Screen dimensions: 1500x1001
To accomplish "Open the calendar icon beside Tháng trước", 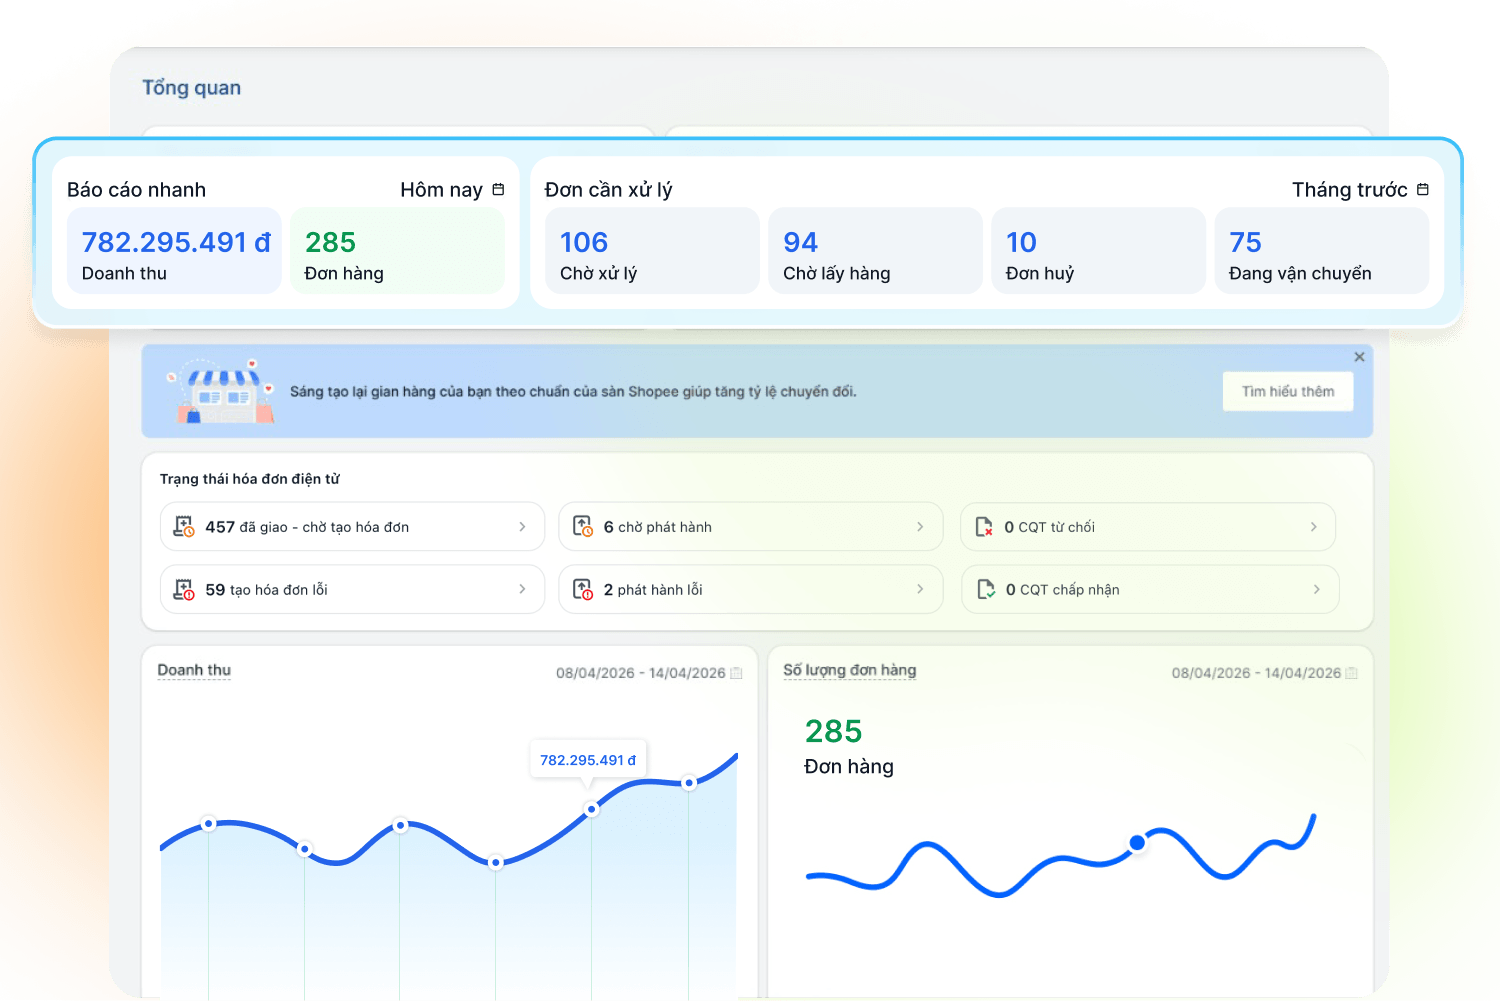I will pos(1422,190).
